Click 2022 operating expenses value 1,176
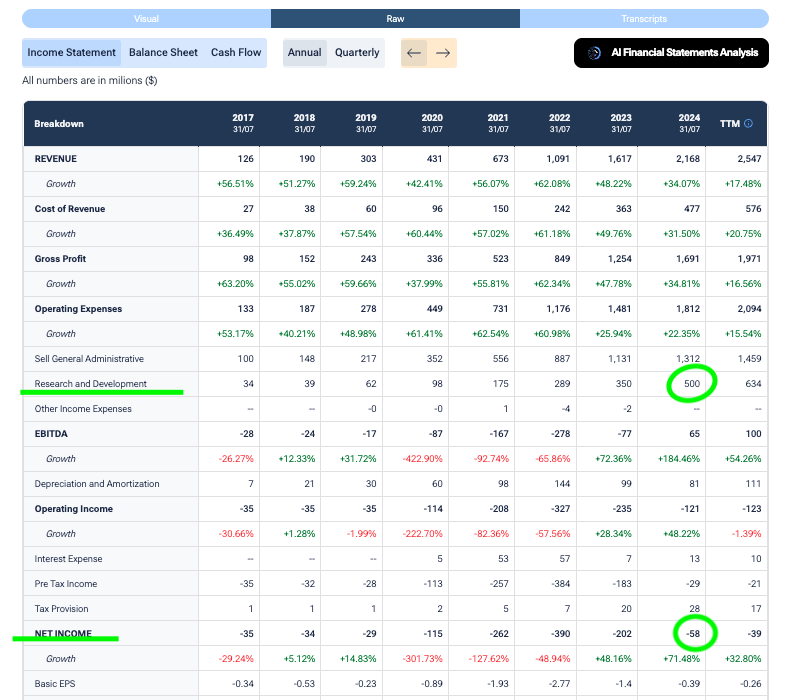 558,309
